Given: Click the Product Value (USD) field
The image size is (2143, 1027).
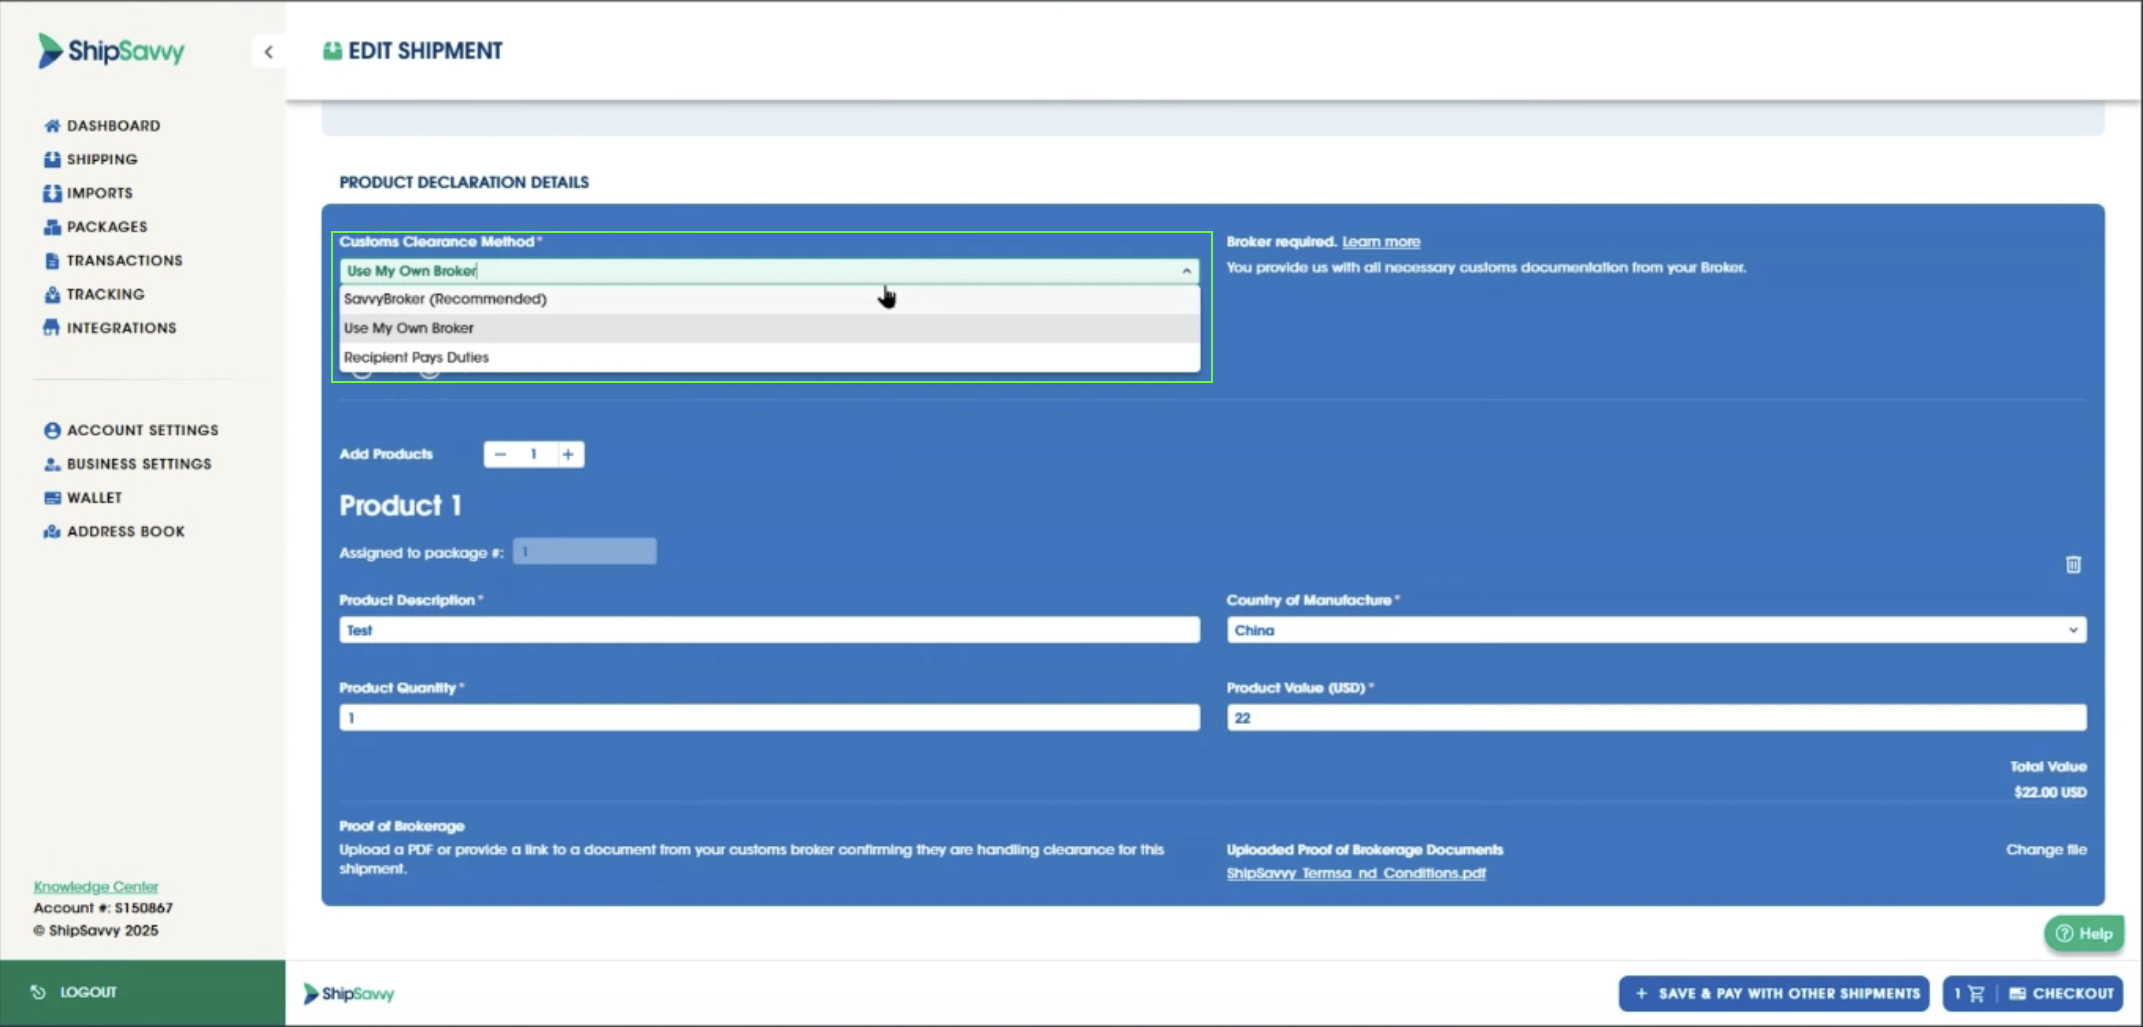Looking at the screenshot, I should tap(1656, 718).
